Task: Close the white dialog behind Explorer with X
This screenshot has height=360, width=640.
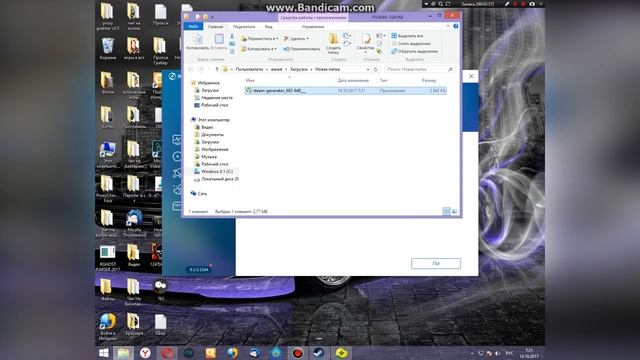Action: click(471, 76)
